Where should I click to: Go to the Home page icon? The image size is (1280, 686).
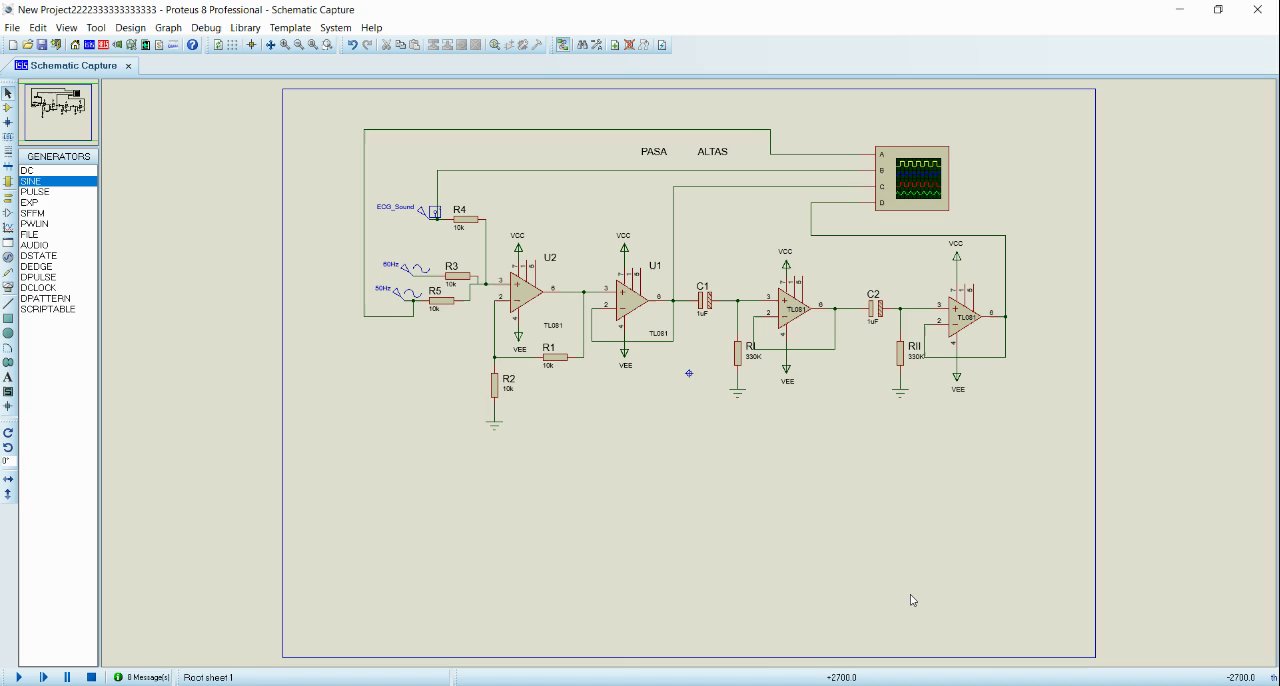pyautogui.click(x=75, y=45)
